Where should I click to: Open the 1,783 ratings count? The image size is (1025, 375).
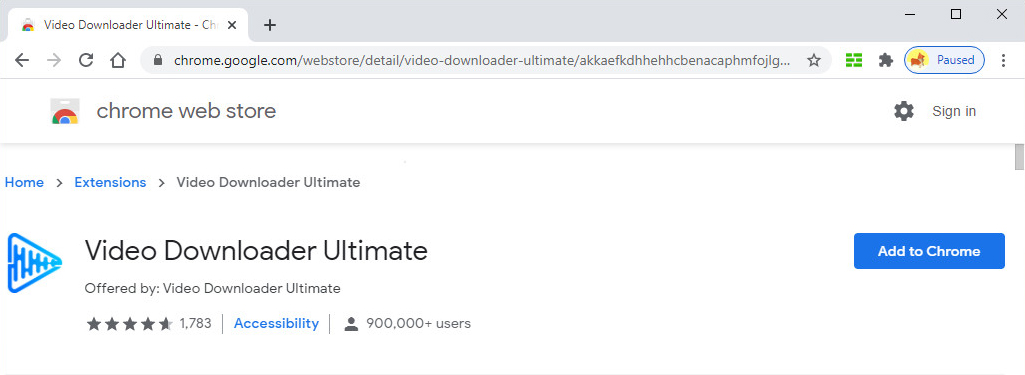[195, 323]
